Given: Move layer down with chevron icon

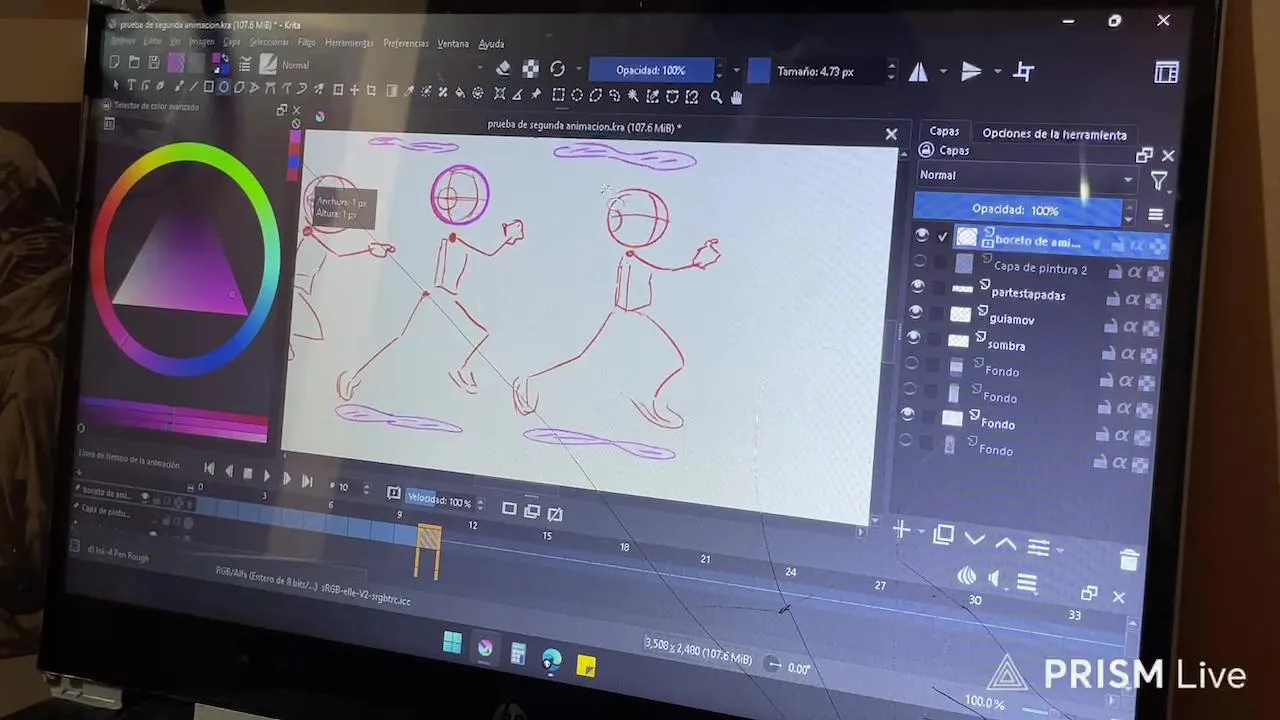Looking at the screenshot, I should tap(974, 539).
